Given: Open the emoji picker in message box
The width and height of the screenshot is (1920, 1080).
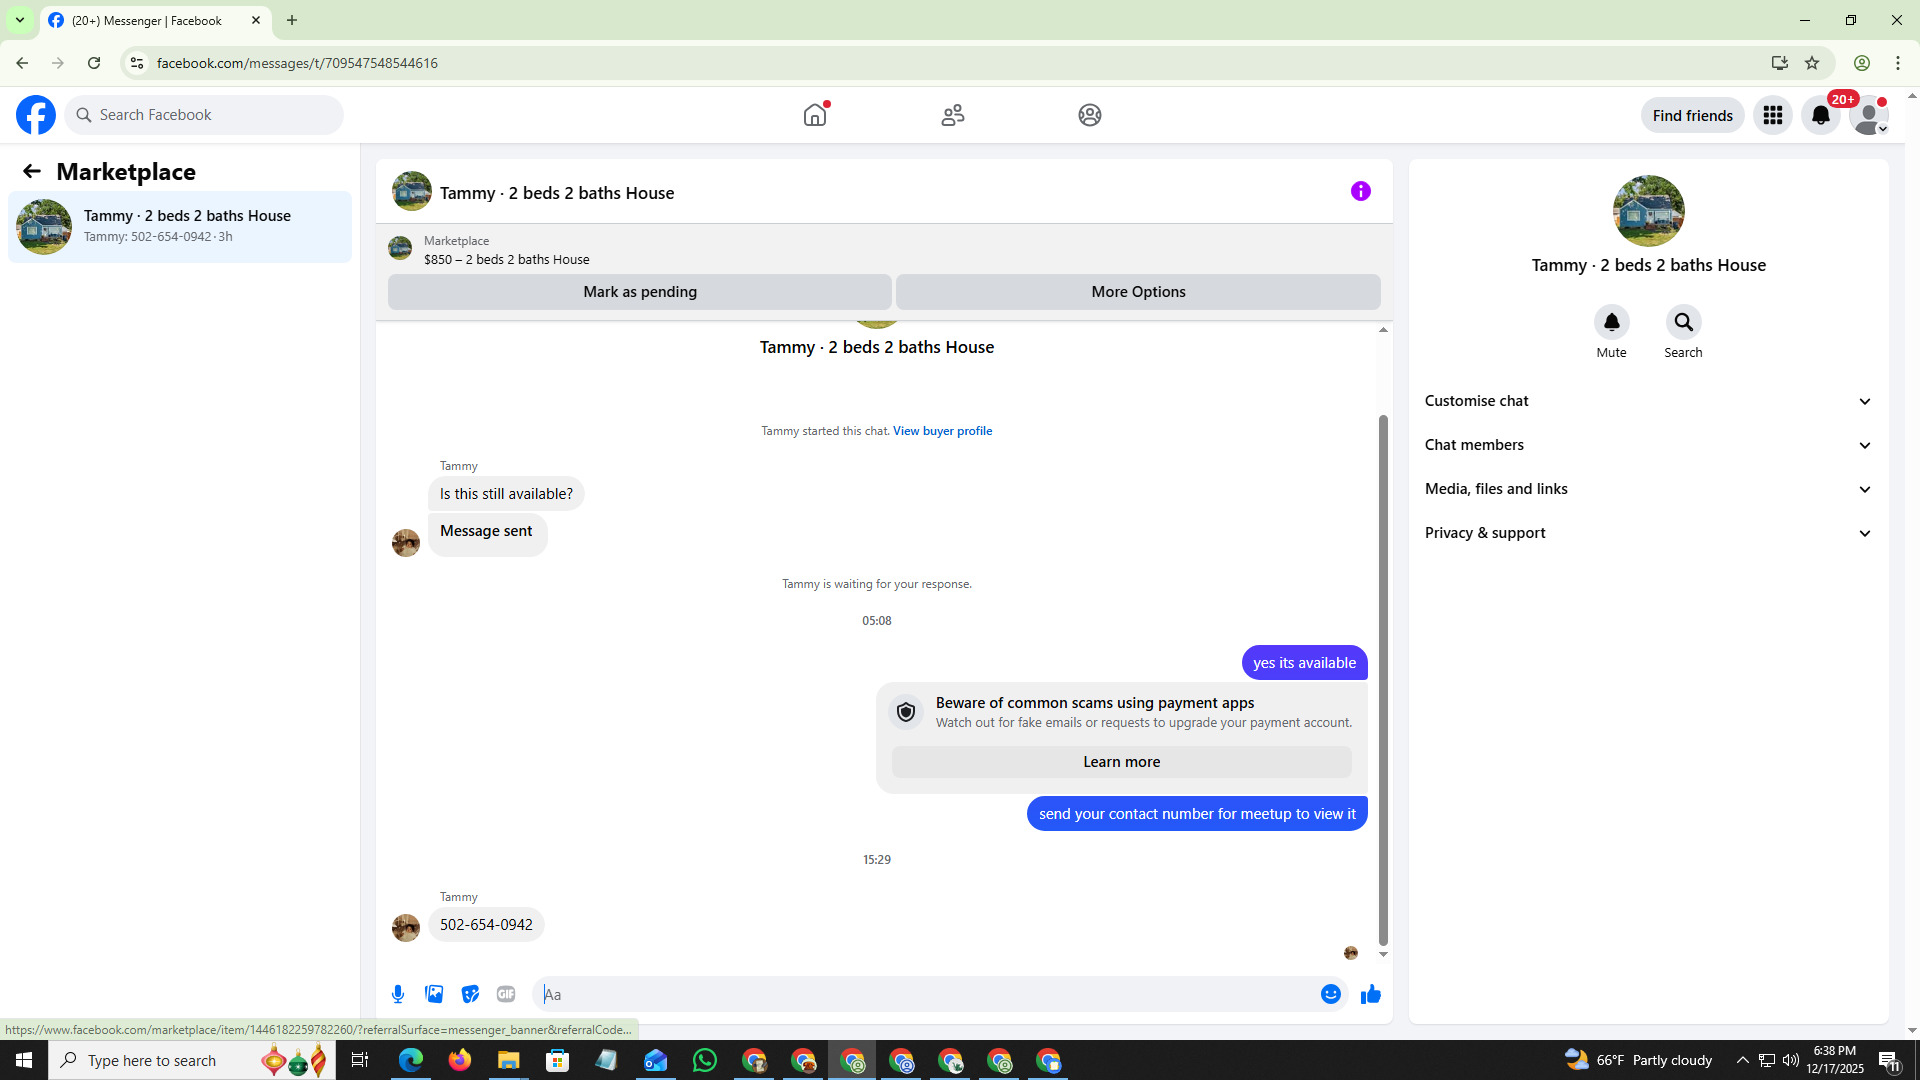Looking at the screenshot, I should coord(1330,994).
